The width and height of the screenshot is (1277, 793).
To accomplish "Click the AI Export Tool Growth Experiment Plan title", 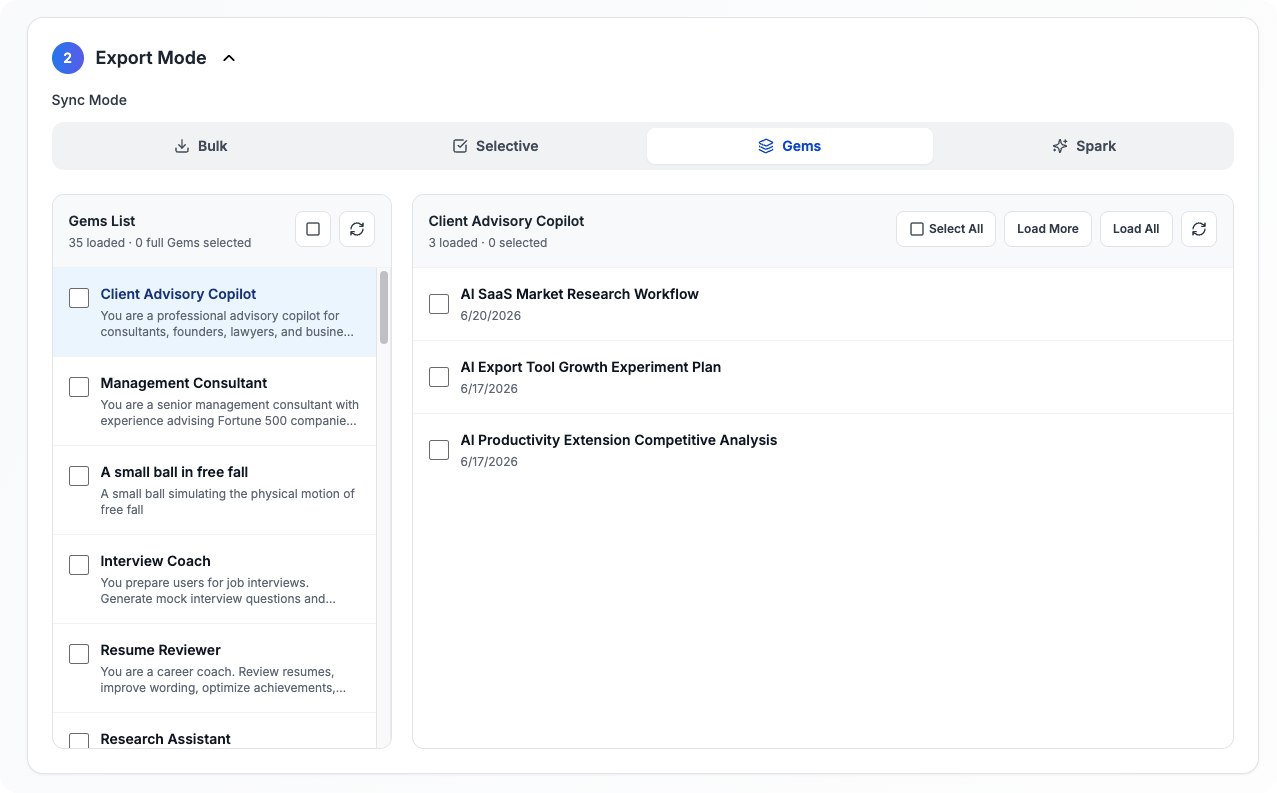I will pyautogui.click(x=591, y=367).
